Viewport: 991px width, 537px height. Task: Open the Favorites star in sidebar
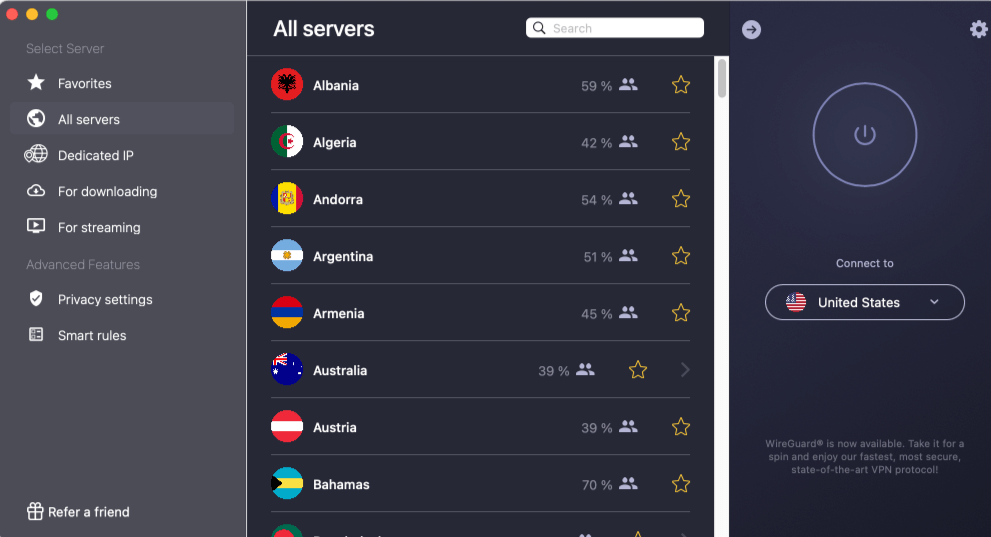pos(36,82)
